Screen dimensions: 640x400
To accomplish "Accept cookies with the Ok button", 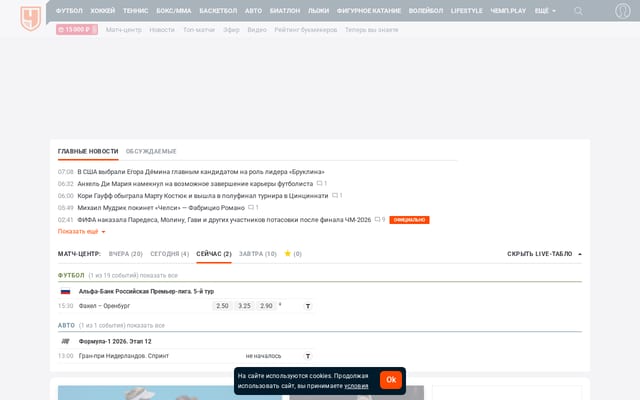I will (391, 380).
